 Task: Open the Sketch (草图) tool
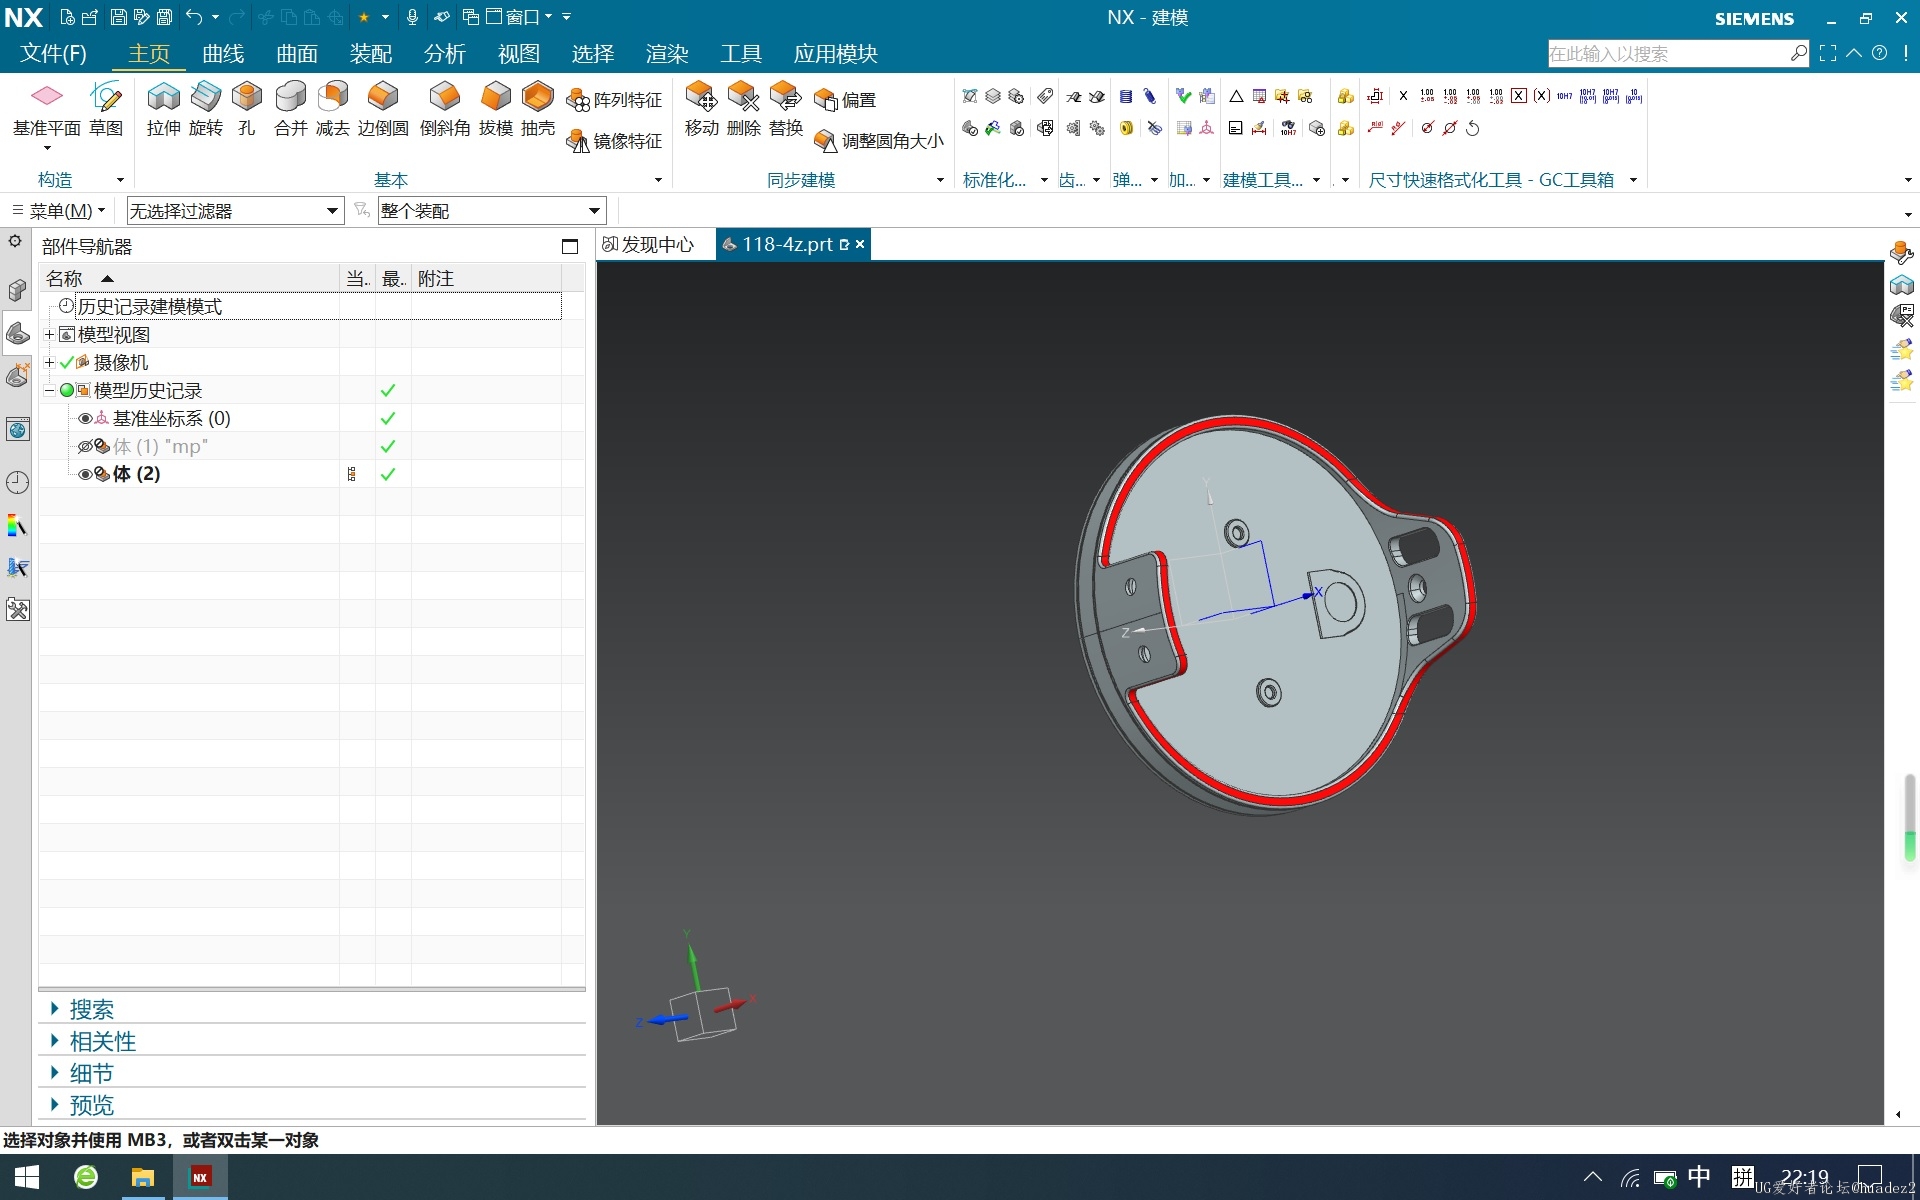(106, 108)
